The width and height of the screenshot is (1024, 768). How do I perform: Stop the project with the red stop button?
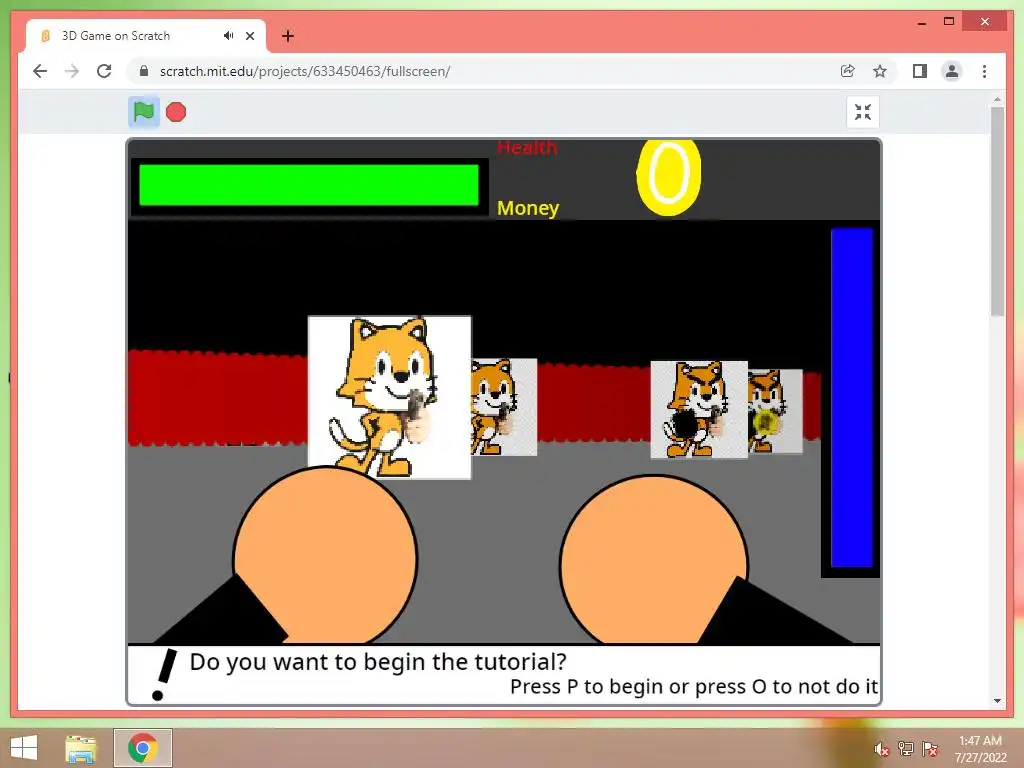(176, 112)
